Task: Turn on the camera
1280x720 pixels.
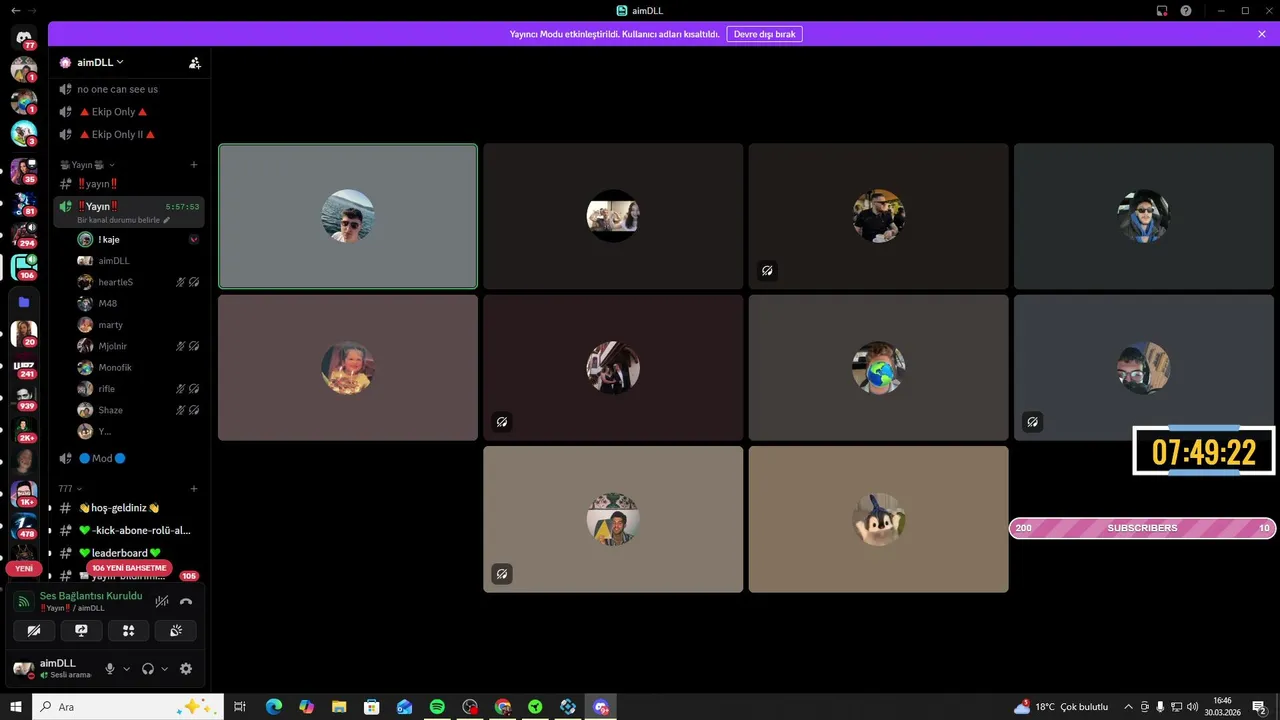Action: tap(34, 630)
